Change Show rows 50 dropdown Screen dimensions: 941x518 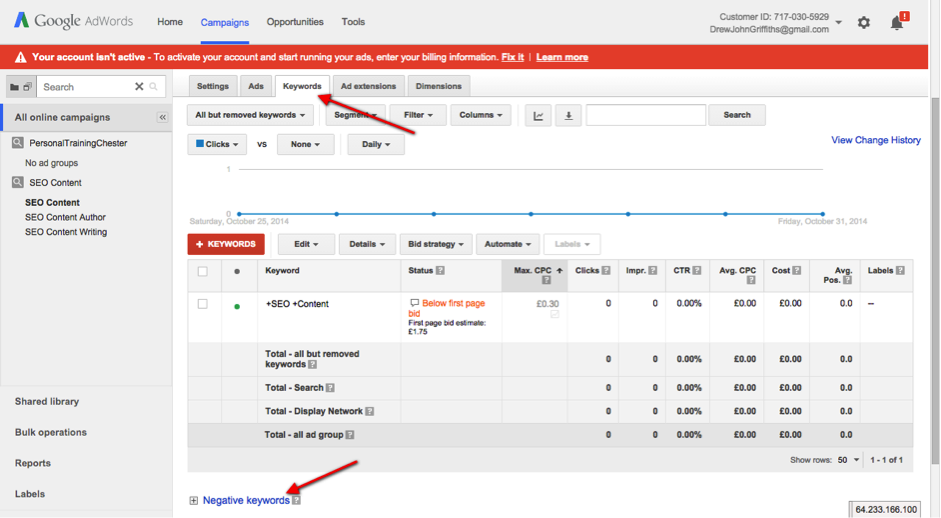[x=849, y=460]
